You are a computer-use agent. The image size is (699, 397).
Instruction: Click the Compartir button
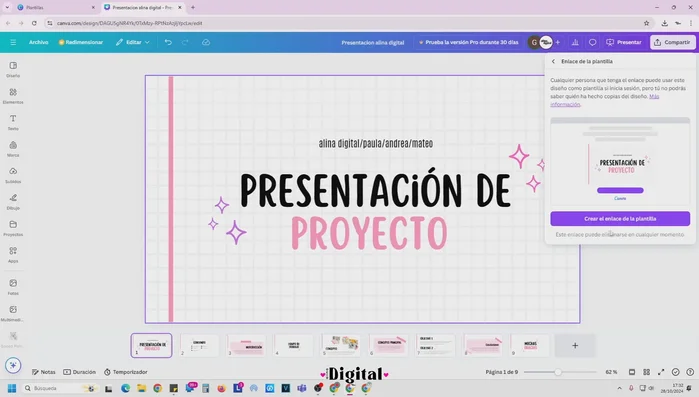tap(672, 42)
